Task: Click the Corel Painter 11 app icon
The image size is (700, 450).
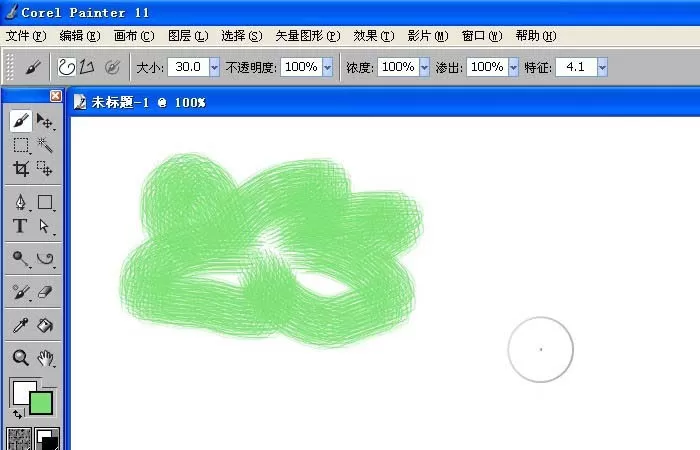Action: pos(12,12)
